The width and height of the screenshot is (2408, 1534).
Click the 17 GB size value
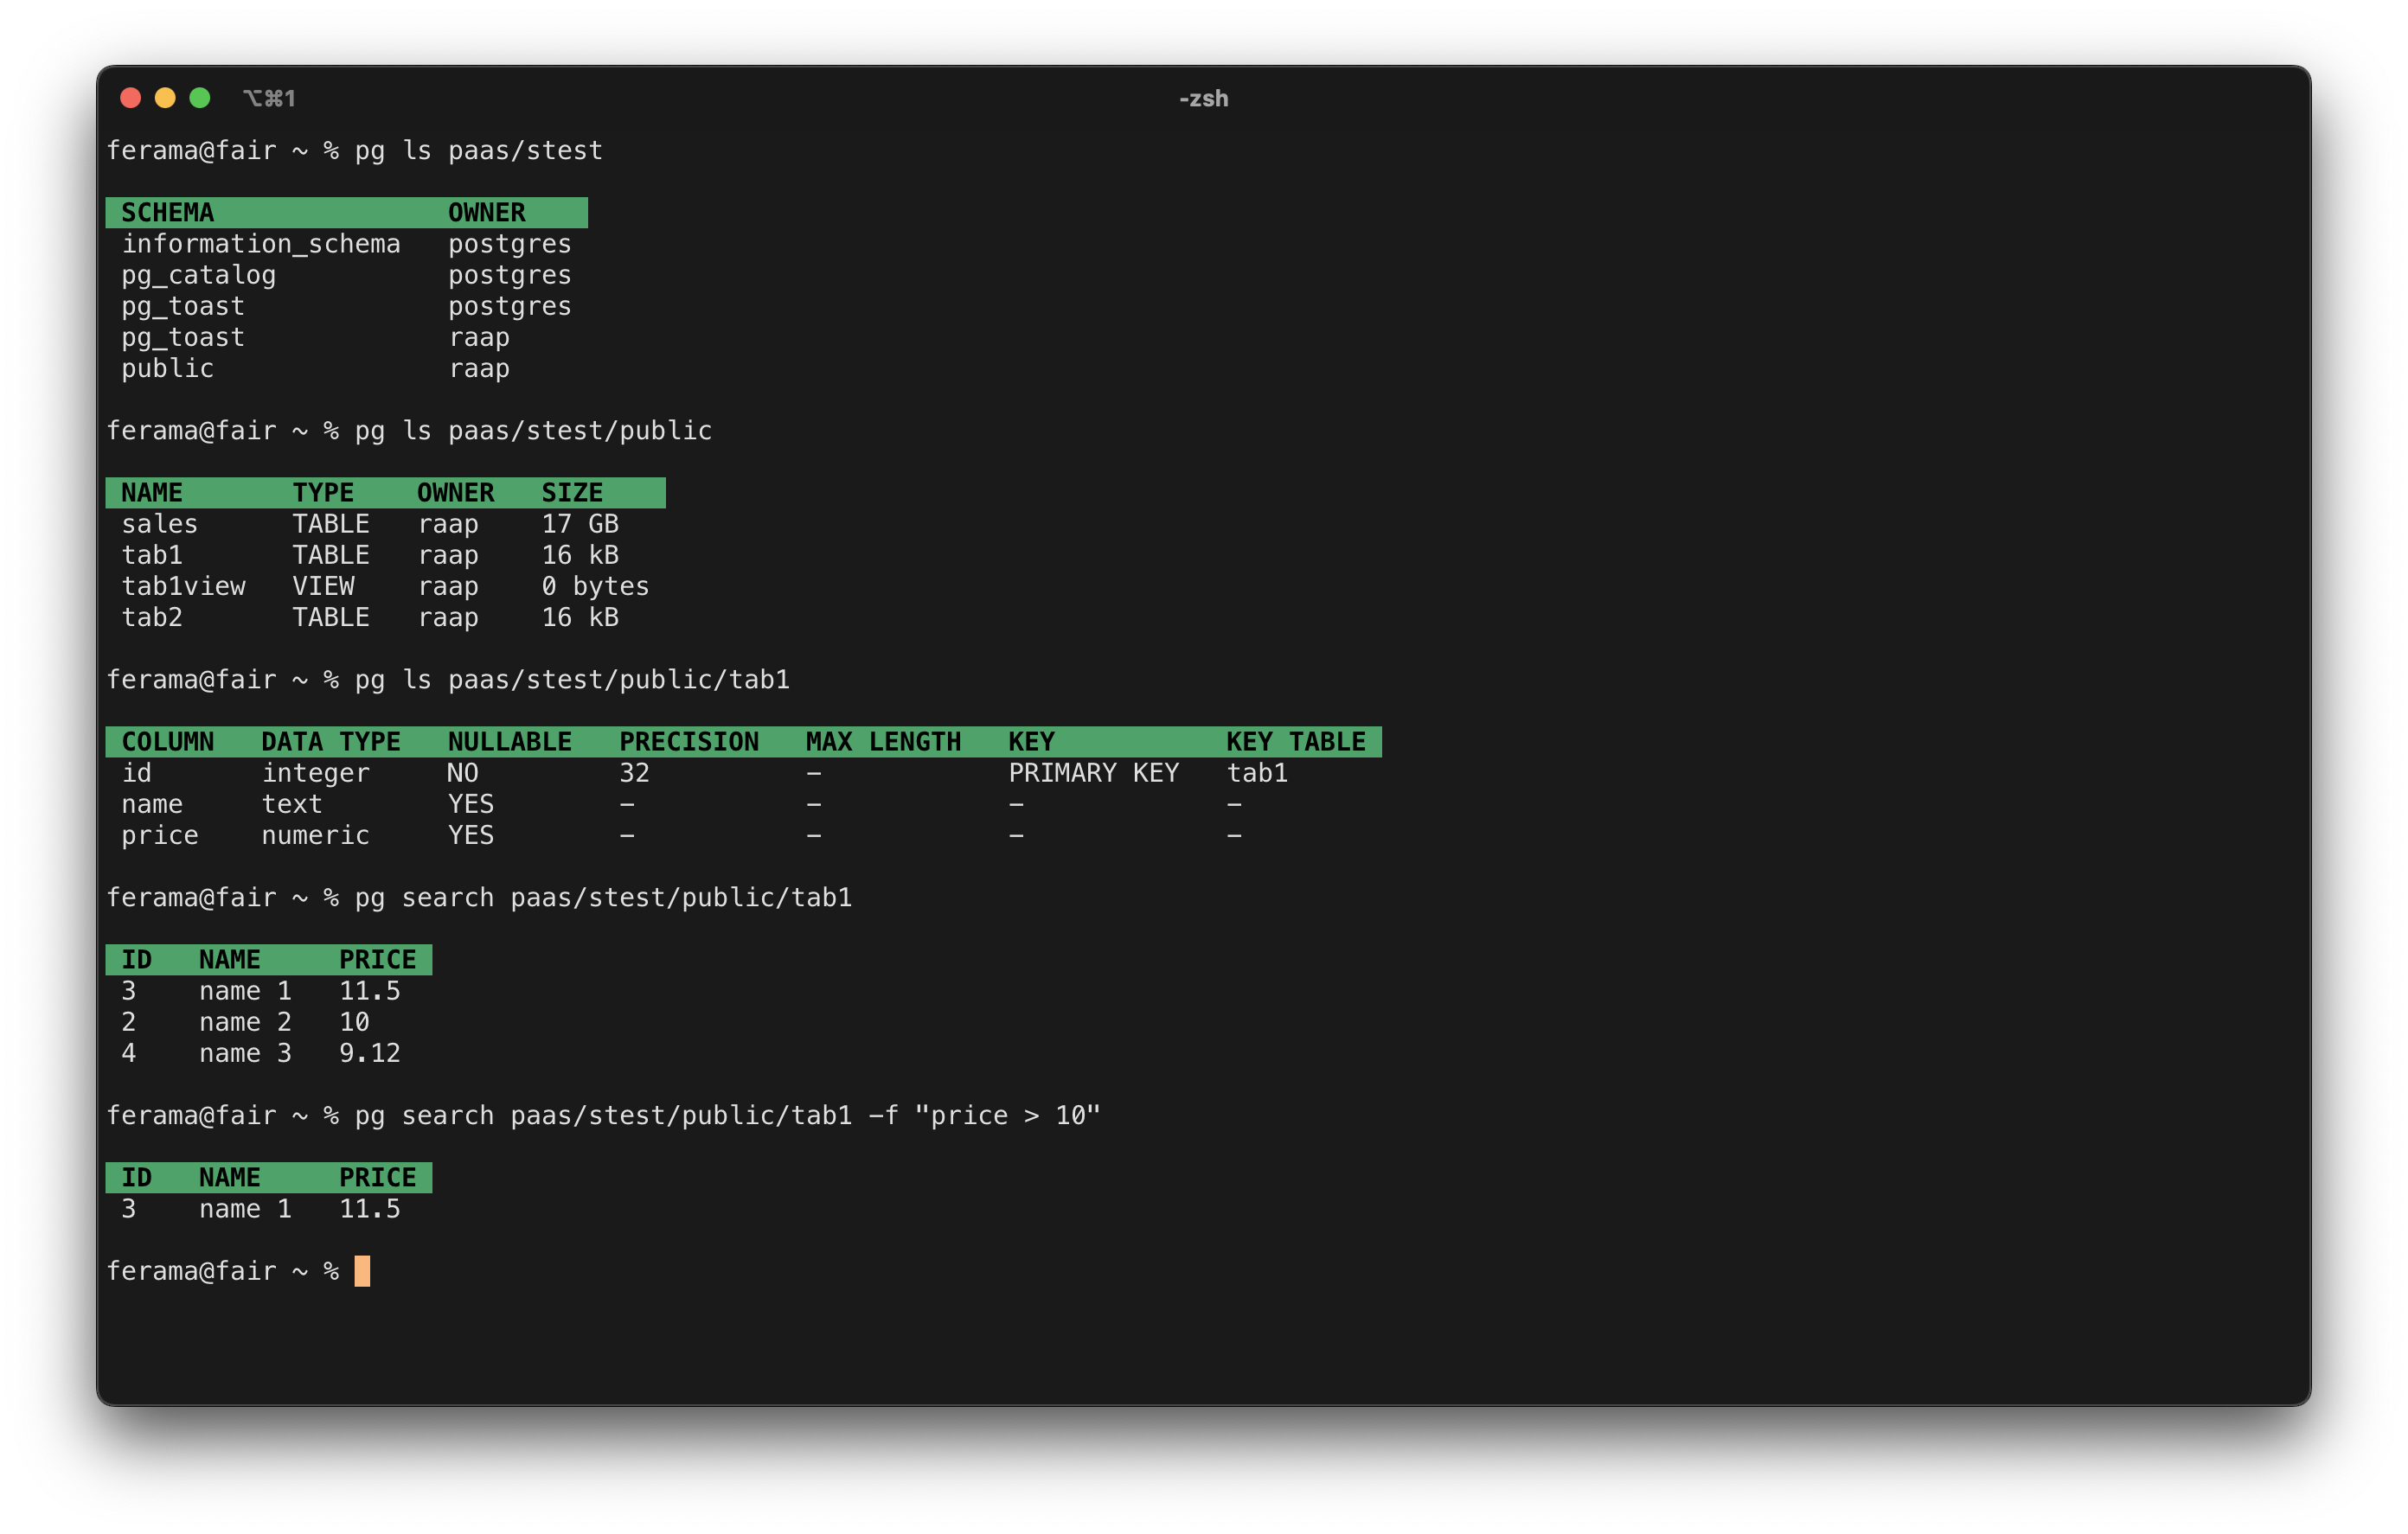580,524
